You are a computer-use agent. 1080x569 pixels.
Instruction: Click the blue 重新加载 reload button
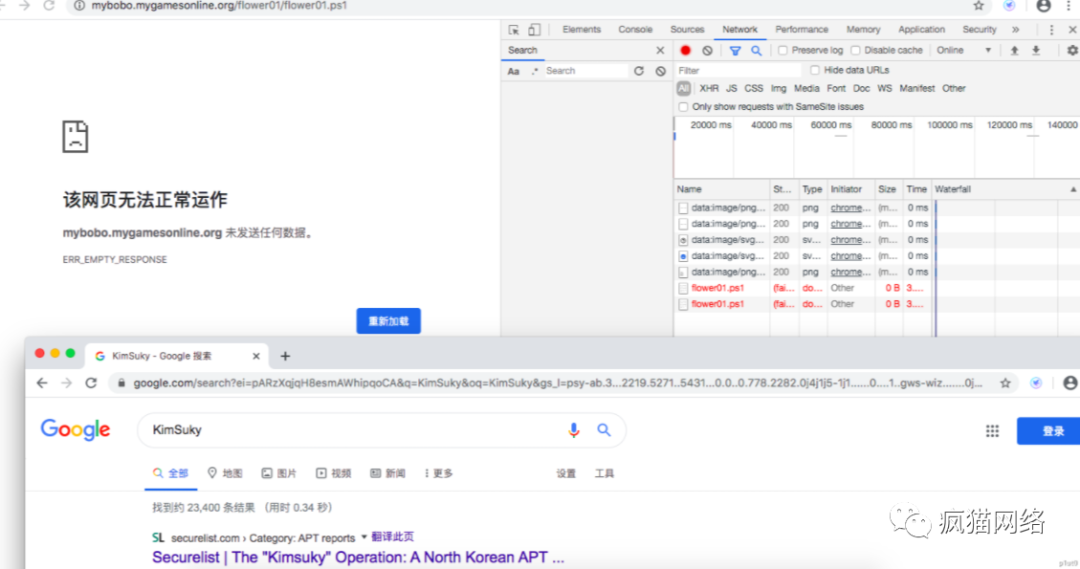(388, 321)
